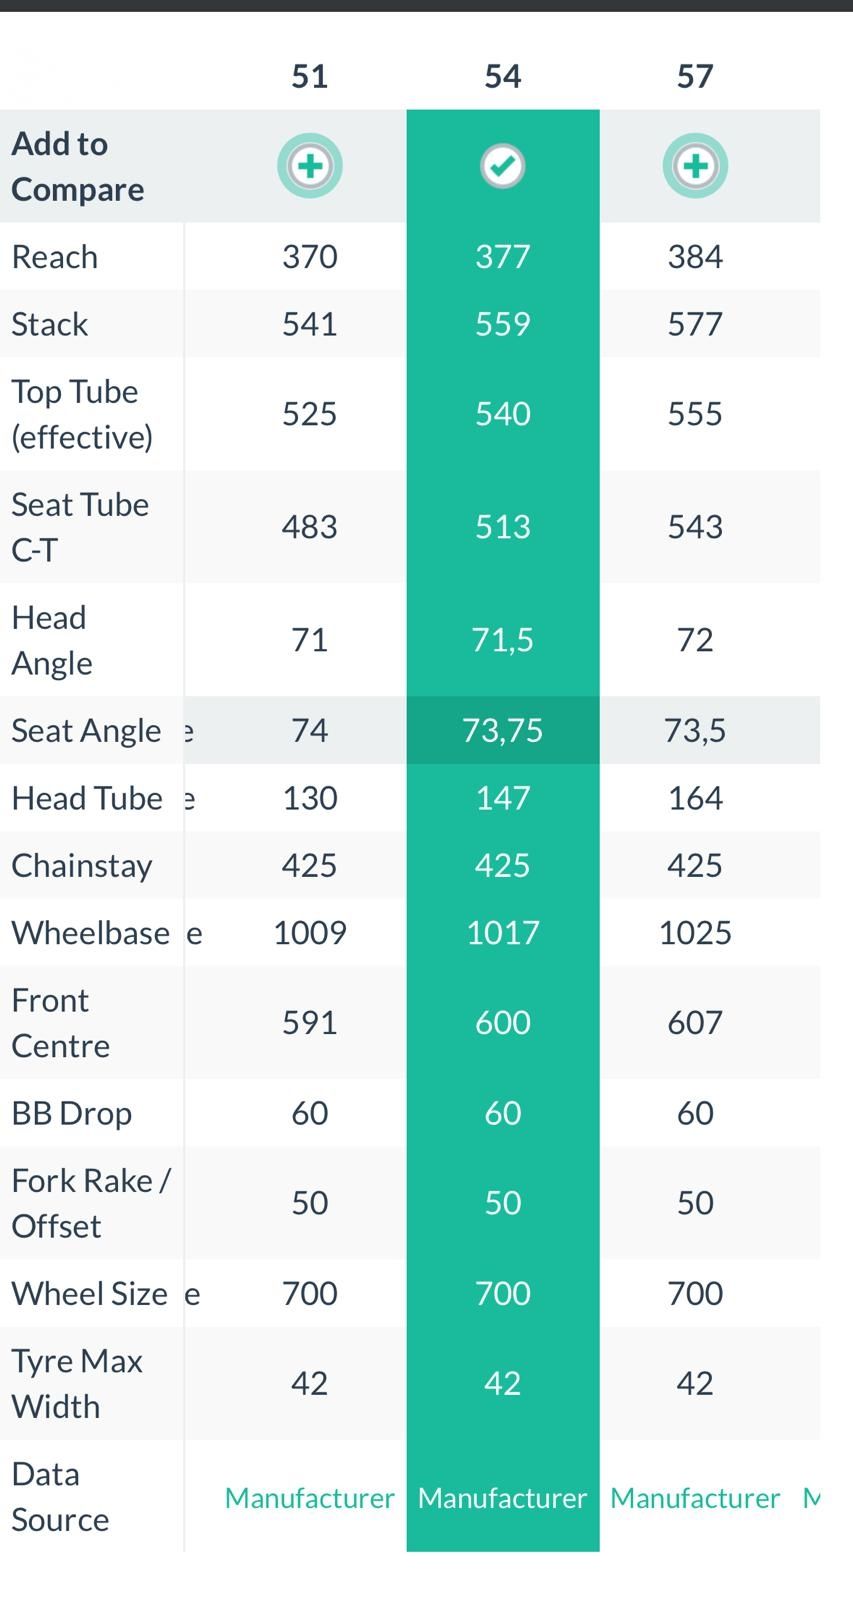Screen dimensions: 853x1600
Task: Select the 607 front centre value
Action: coord(695,1022)
